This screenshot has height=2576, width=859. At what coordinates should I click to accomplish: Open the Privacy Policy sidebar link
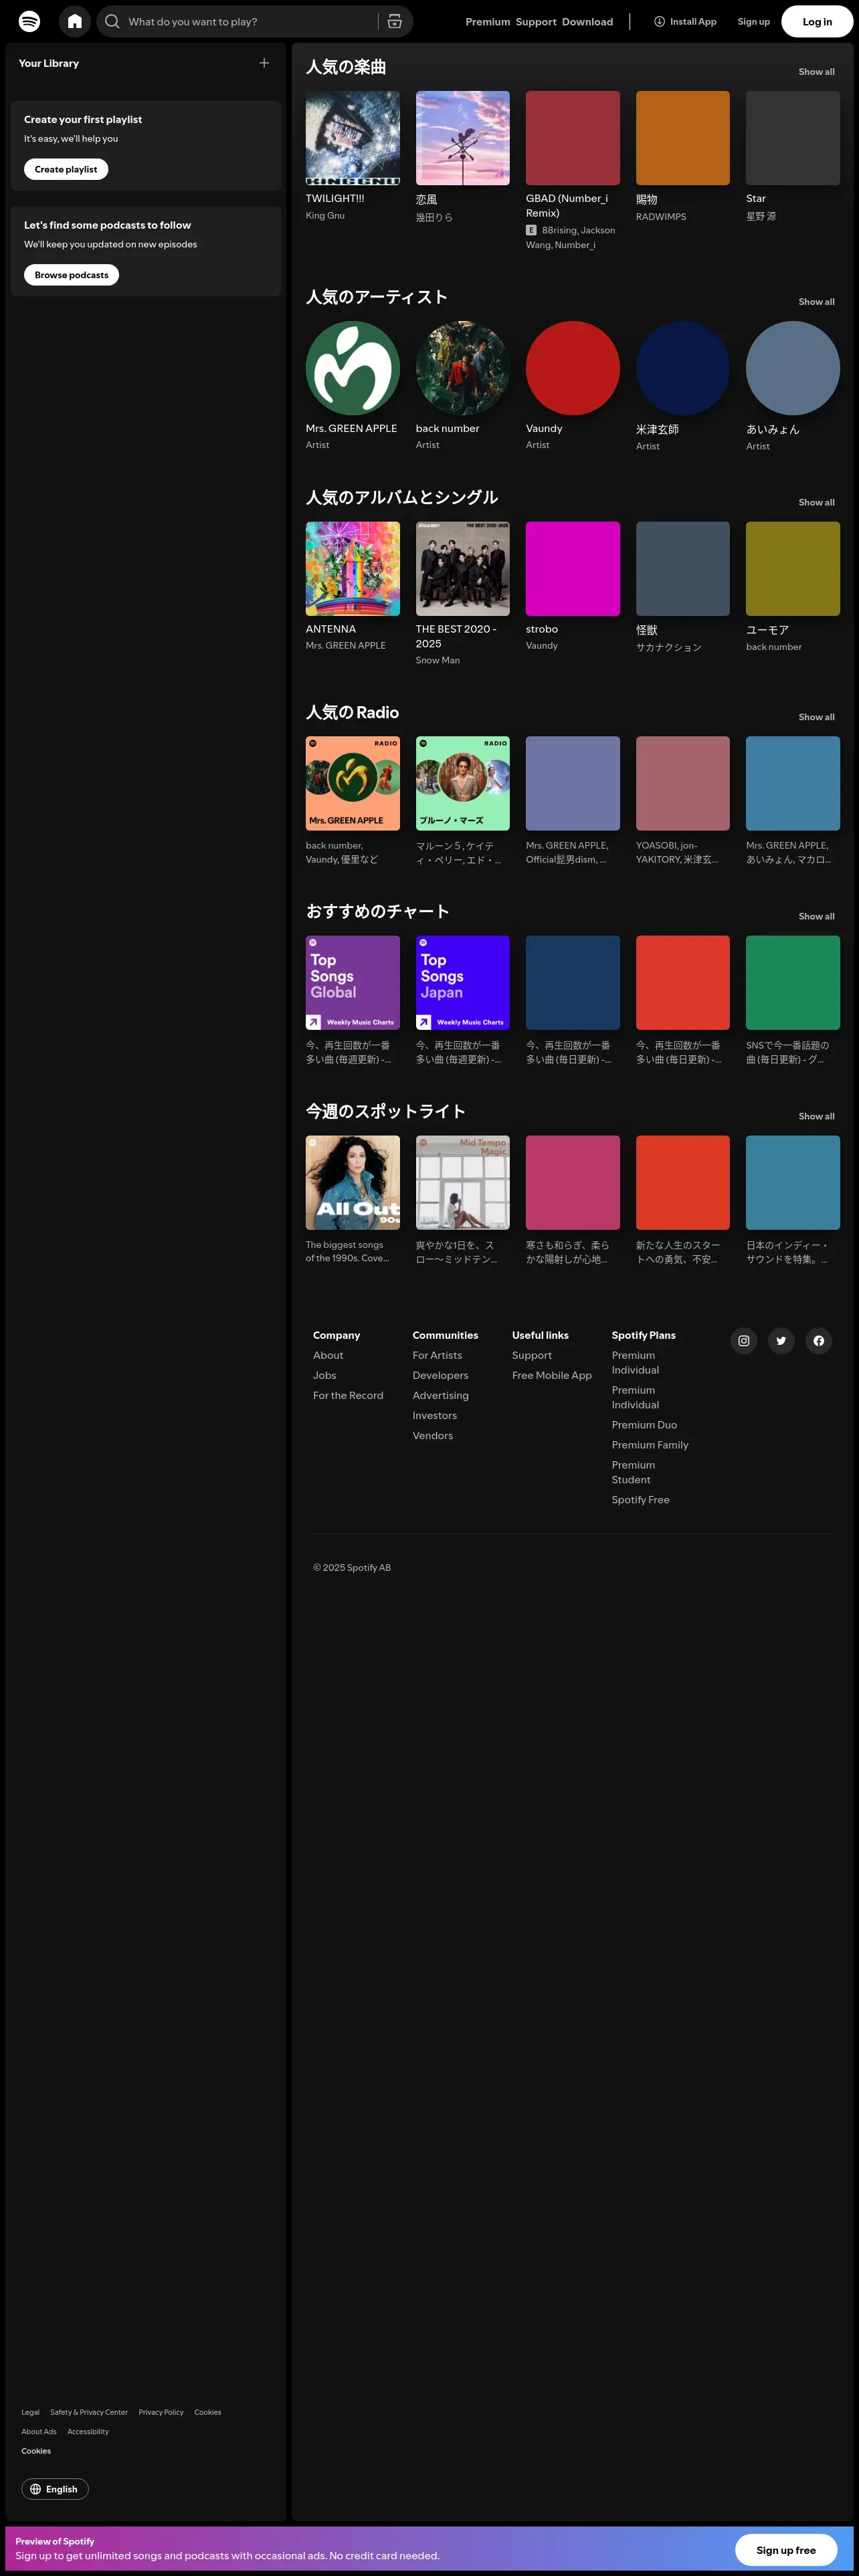[161, 2413]
